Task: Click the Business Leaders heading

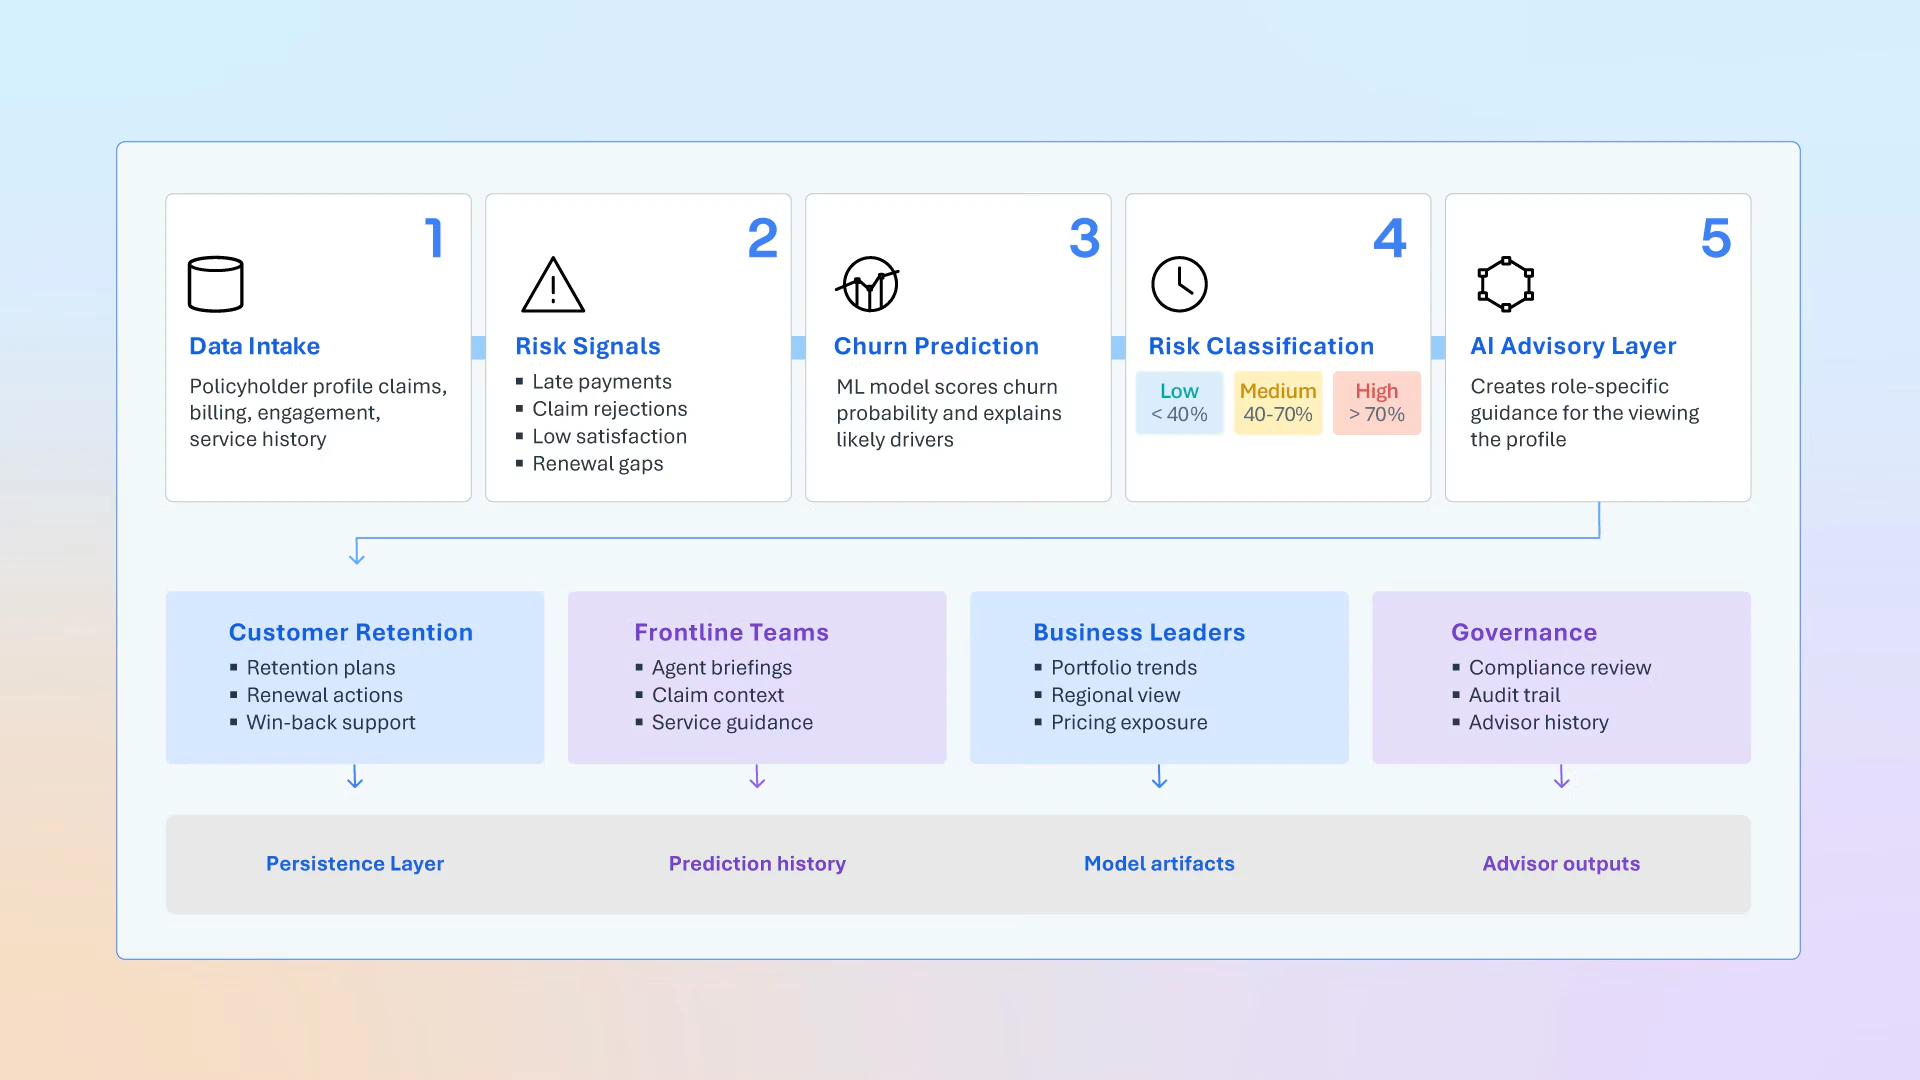Action: [x=1139, y=632]
